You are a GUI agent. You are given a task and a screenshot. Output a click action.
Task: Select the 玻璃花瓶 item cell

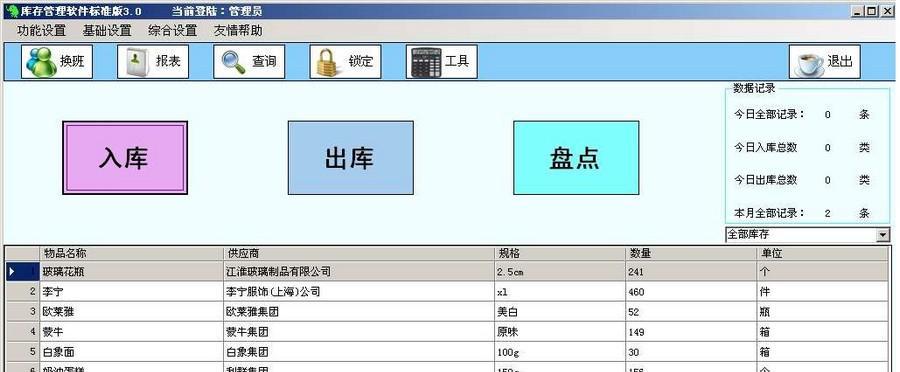coord(131,272)
